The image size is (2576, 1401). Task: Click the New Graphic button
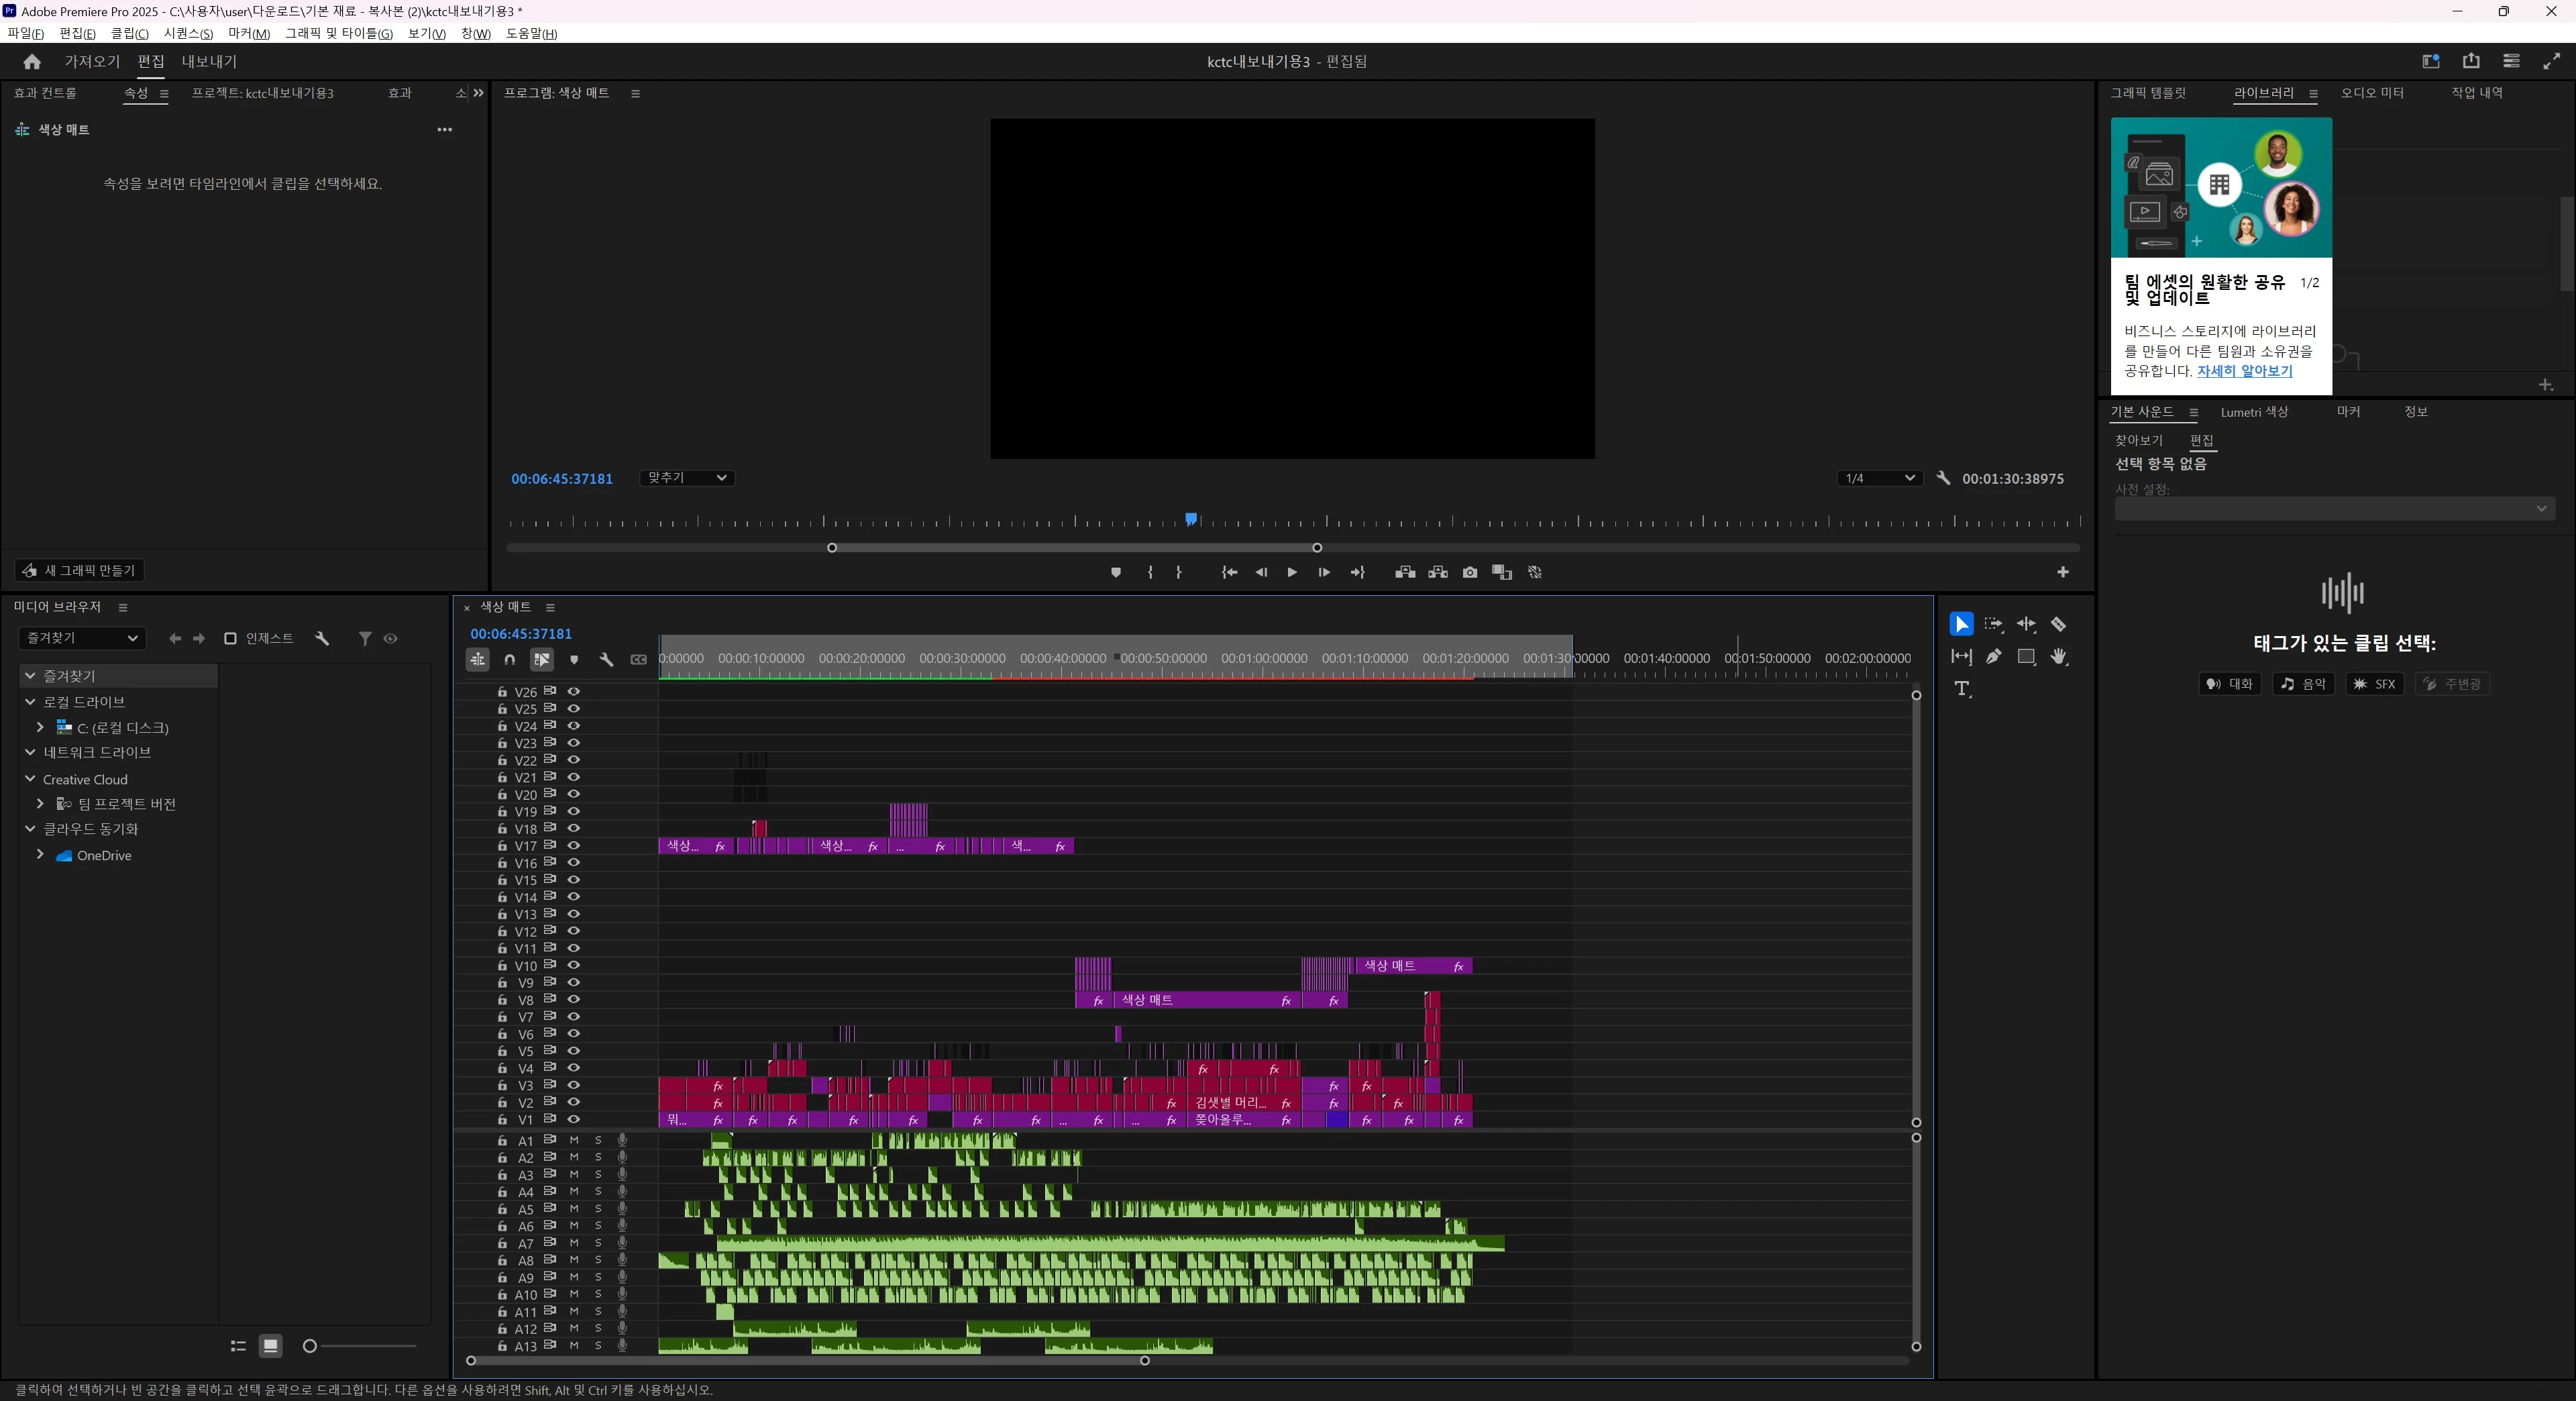coord(80,571)
